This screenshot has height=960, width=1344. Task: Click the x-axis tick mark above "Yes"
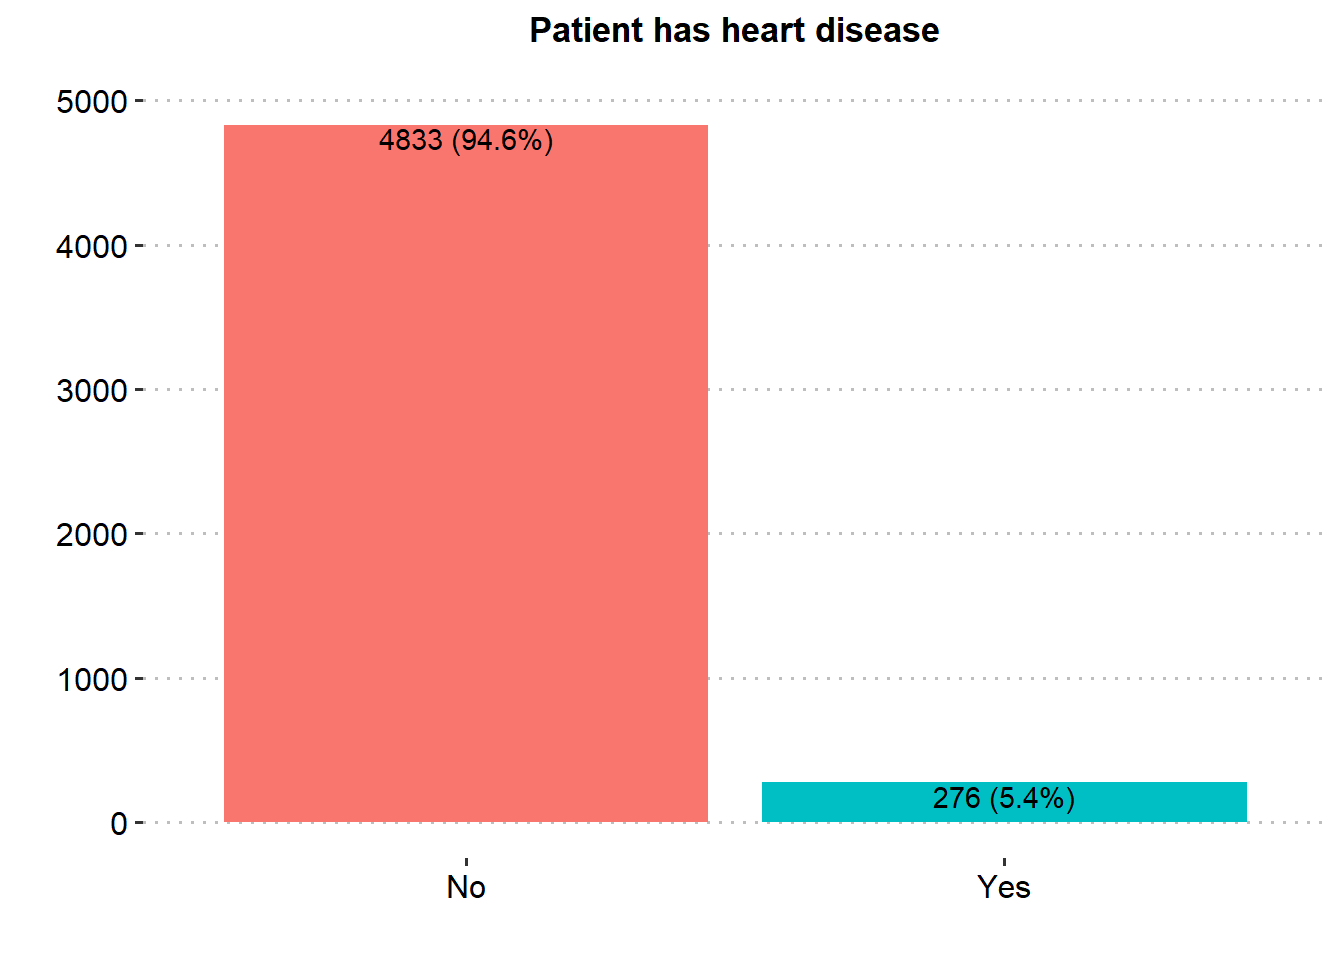tap(1004, 862)
